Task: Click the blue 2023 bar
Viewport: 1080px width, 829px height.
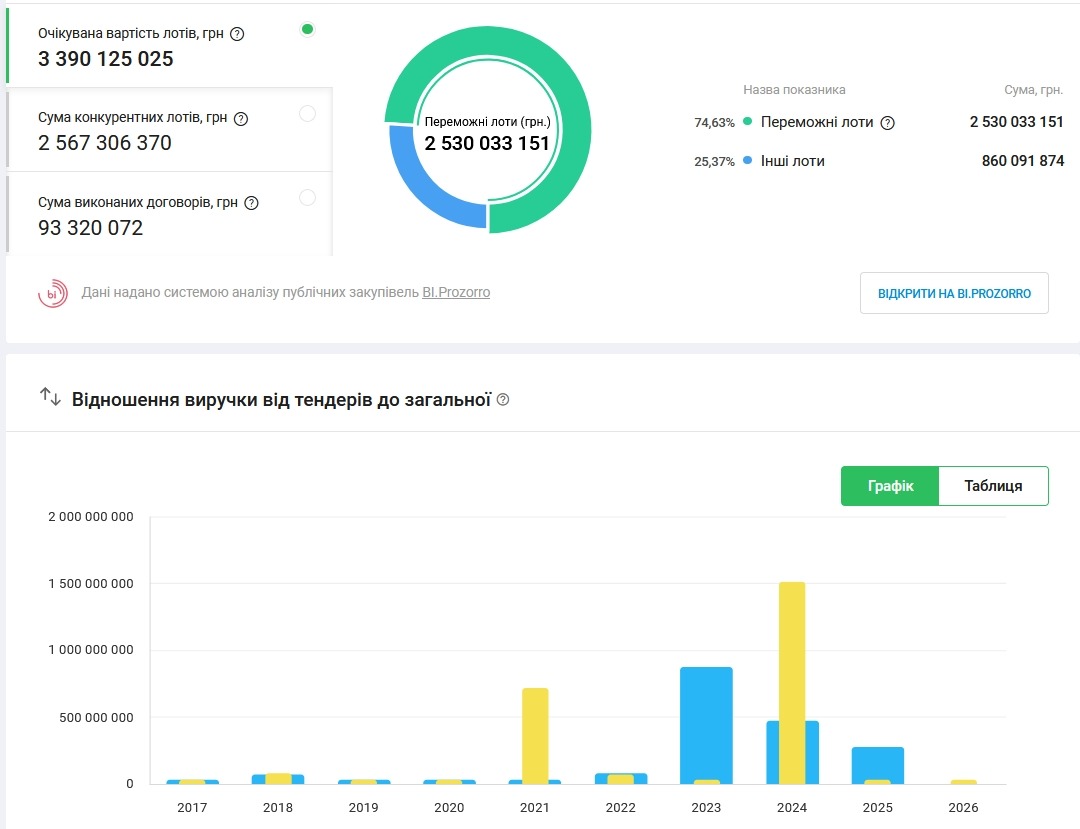Action: 706,723
